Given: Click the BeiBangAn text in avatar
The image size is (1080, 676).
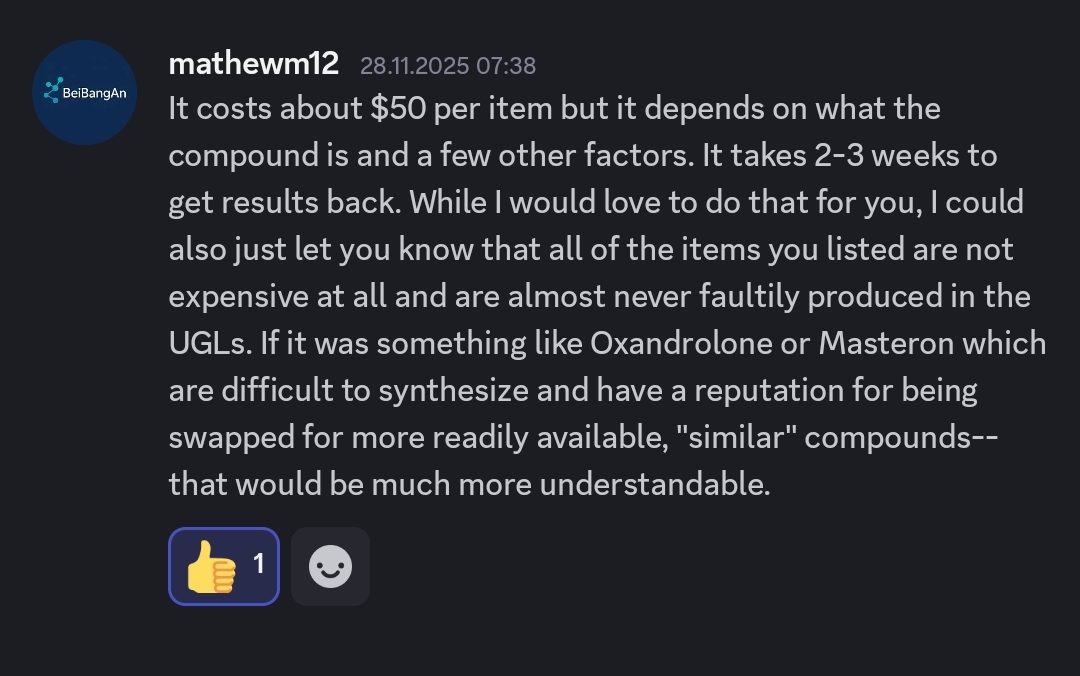Looking at the screenshot, I should 94,92.
